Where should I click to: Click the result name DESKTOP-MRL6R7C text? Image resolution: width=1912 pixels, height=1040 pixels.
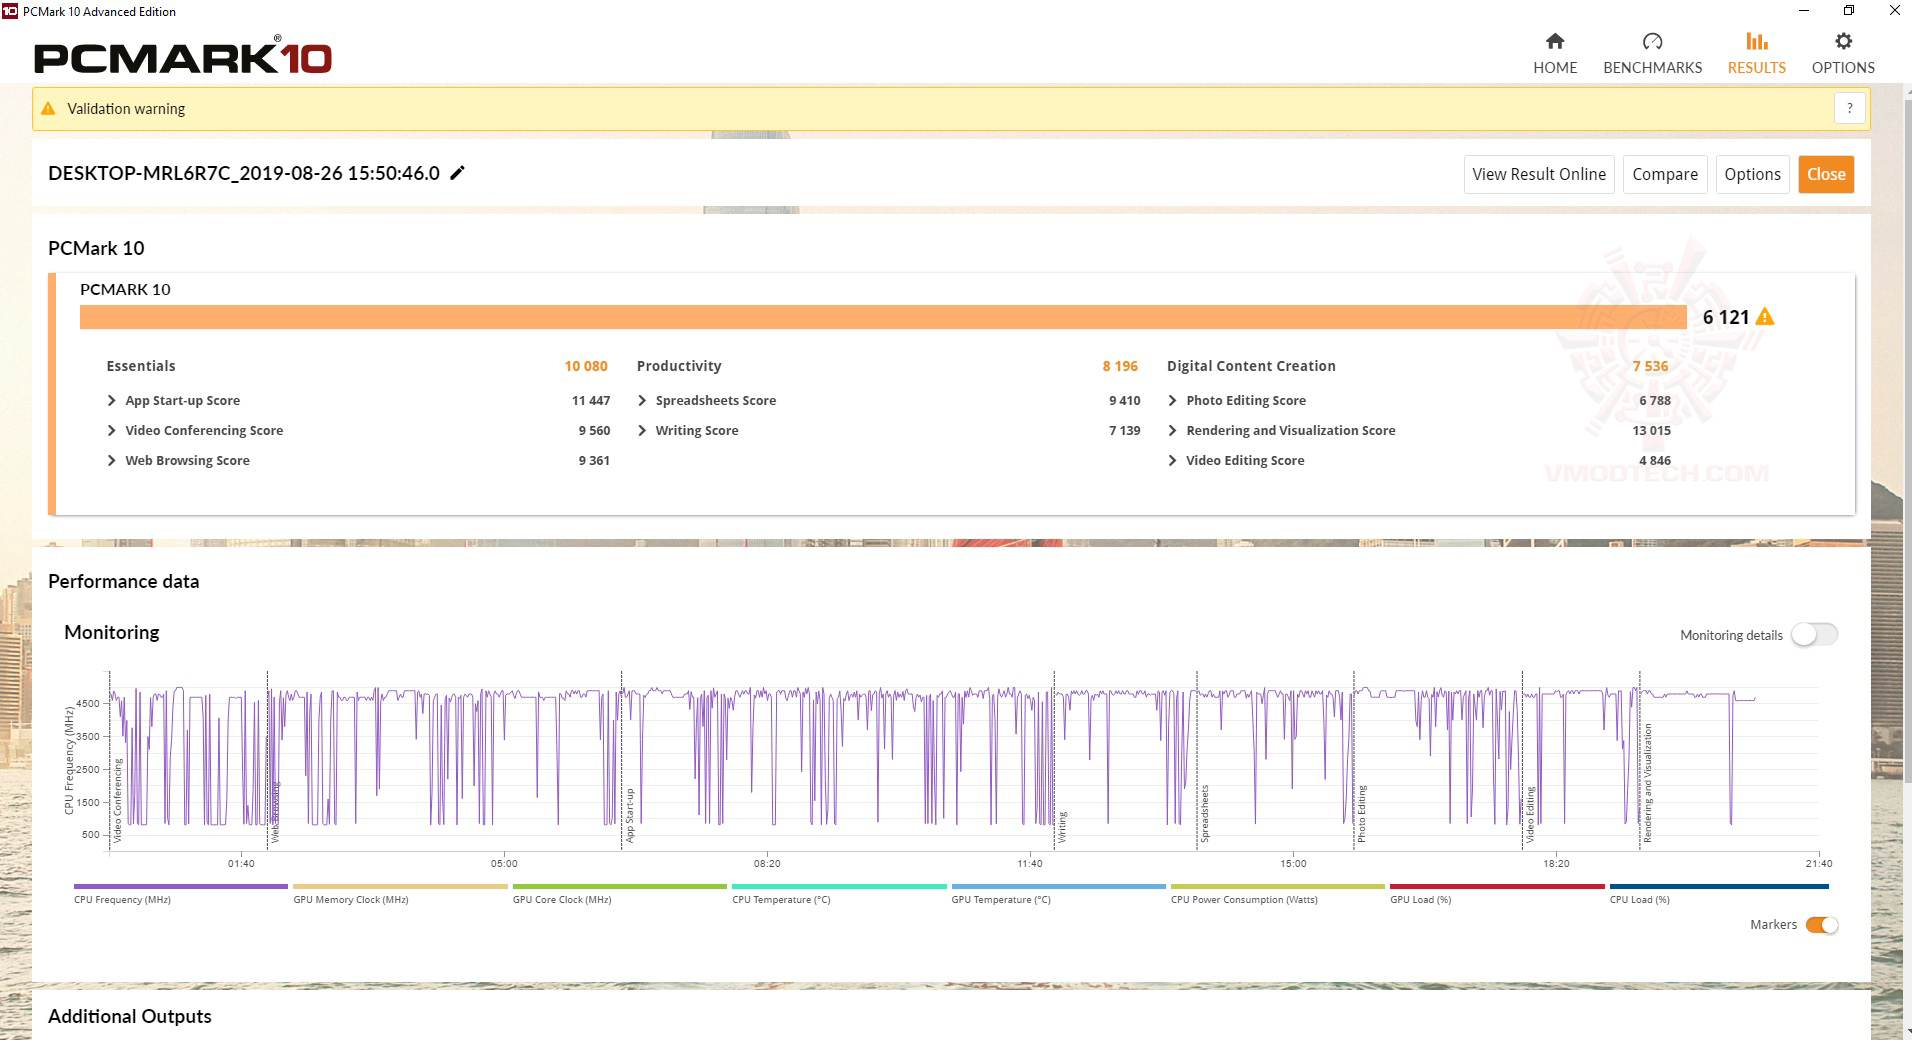244,173
